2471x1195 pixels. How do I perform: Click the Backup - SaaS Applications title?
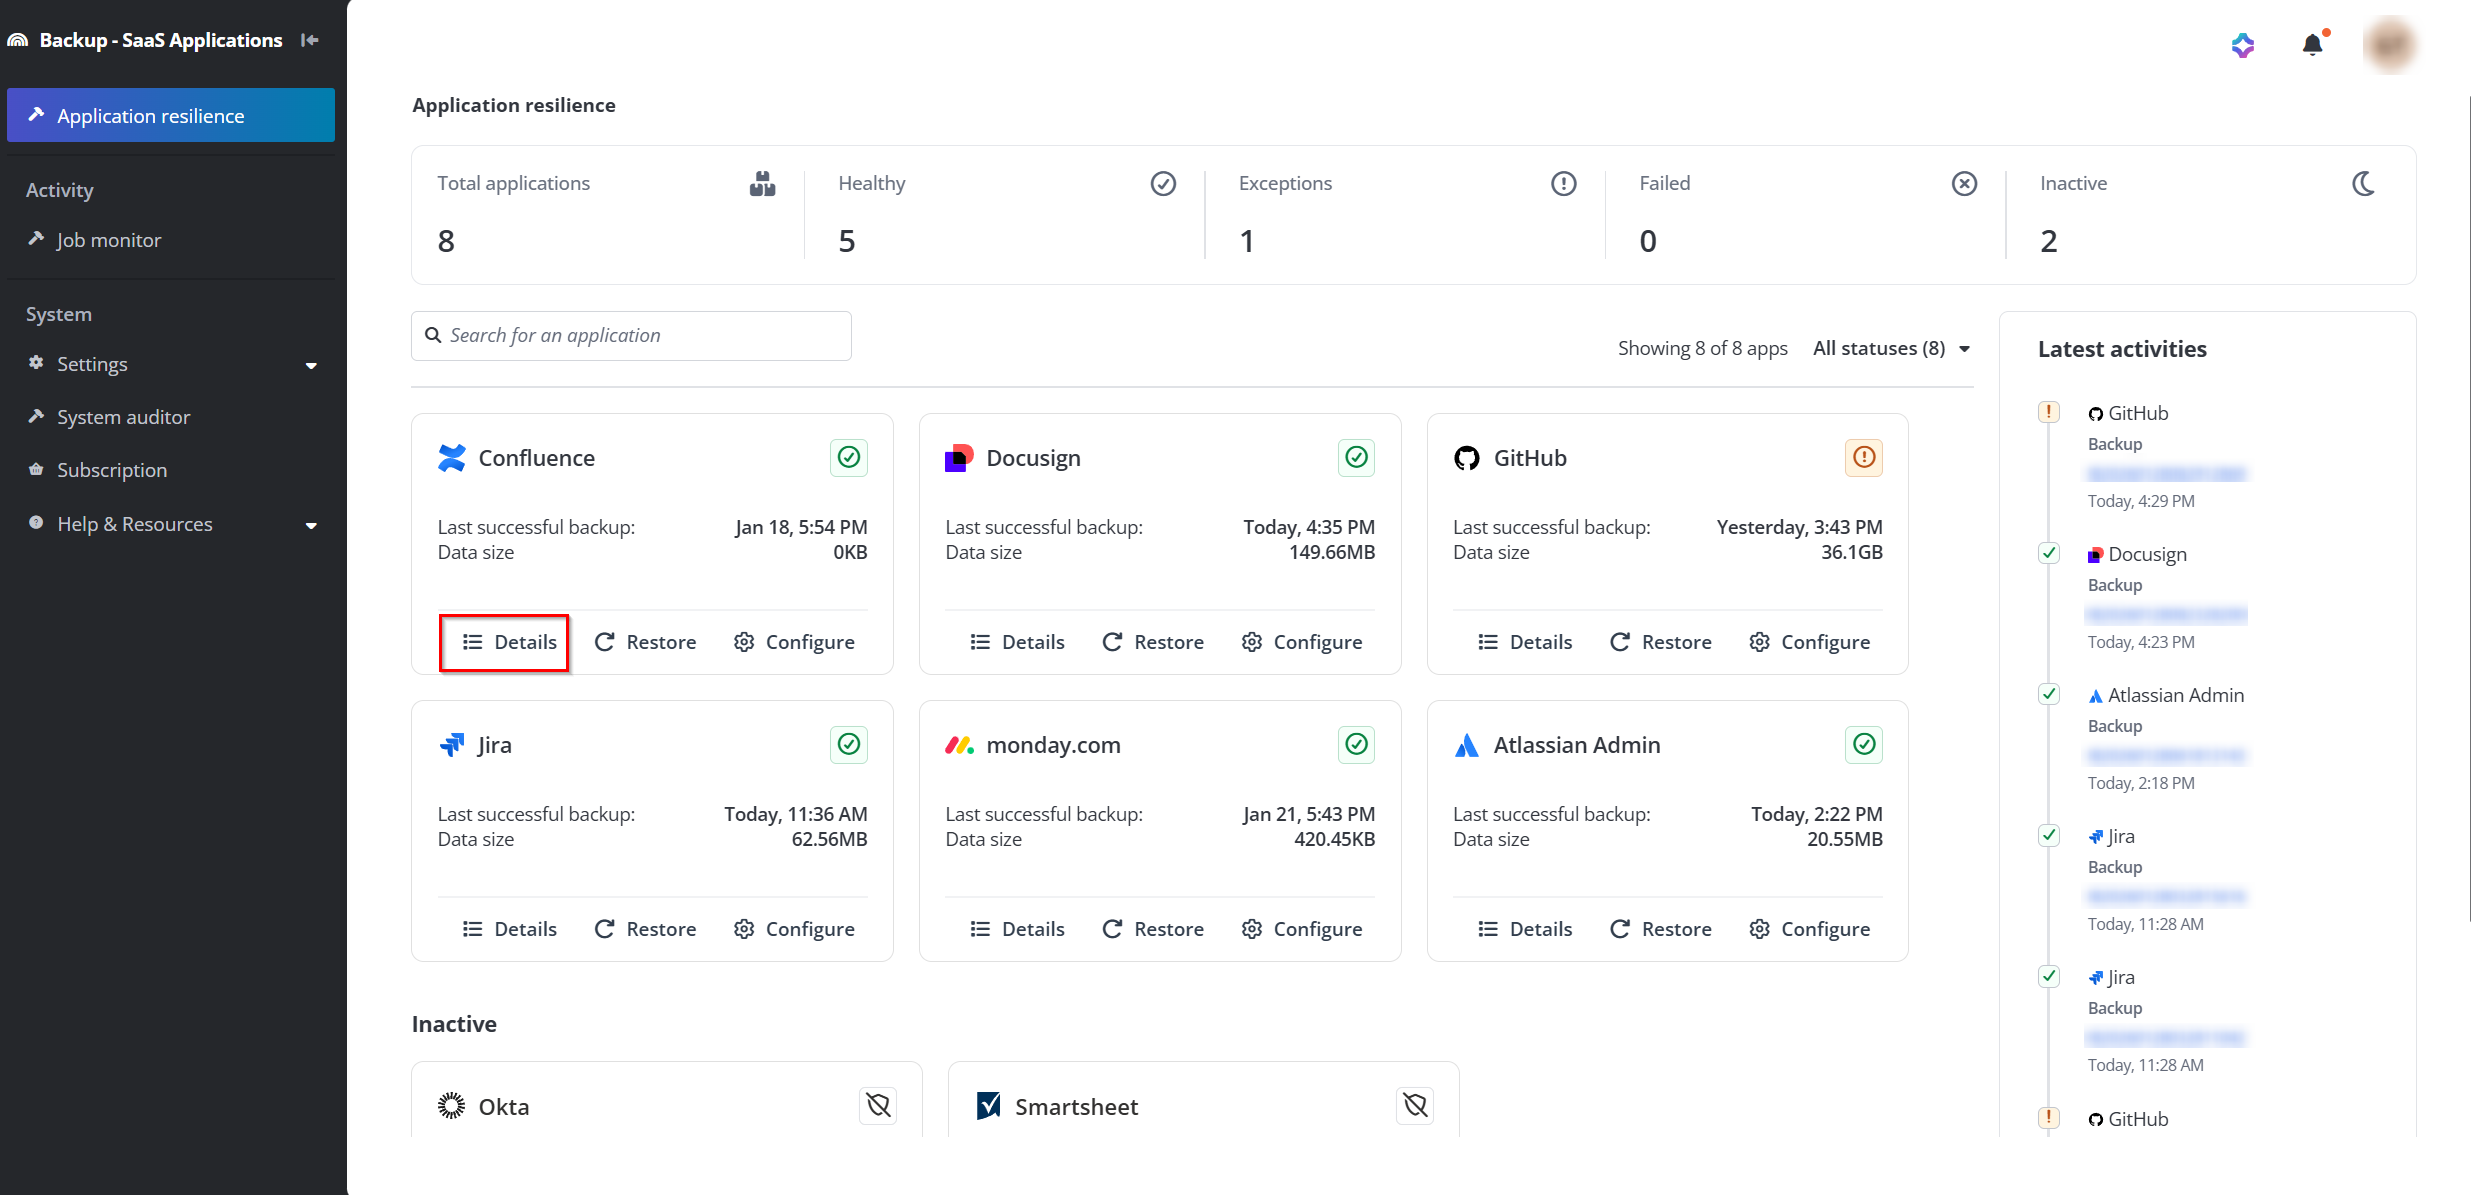(161, 40)
